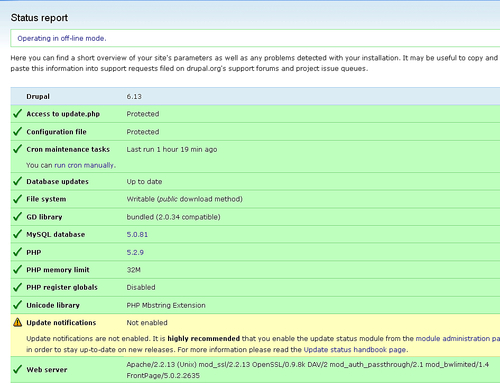Click the 'GD library' label
Screen dimensions: 500x388
44,217
